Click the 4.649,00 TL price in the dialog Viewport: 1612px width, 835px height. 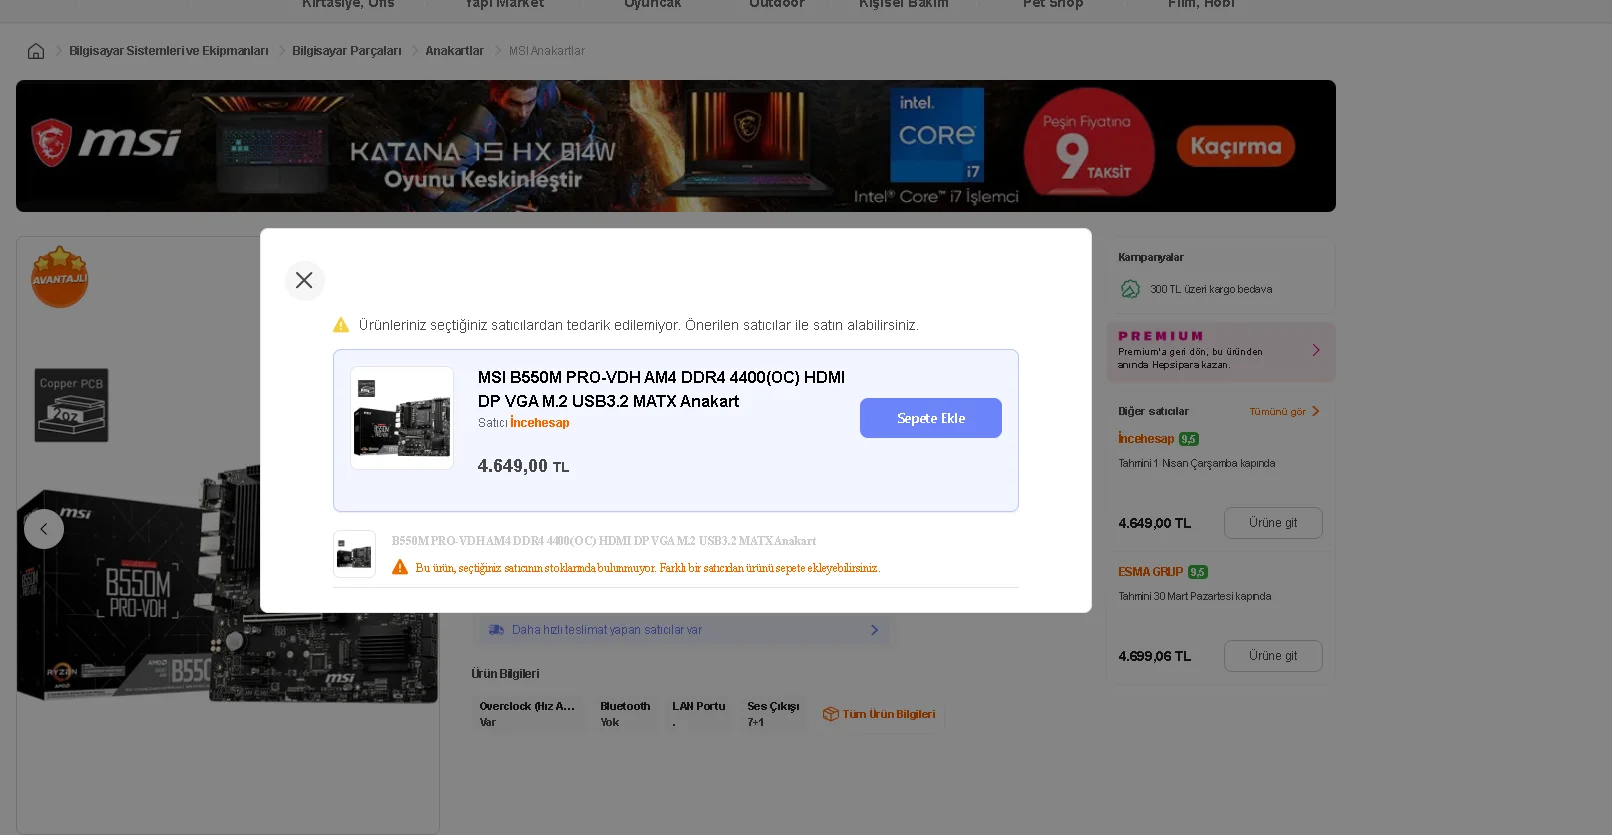click(x=523, y=466)
